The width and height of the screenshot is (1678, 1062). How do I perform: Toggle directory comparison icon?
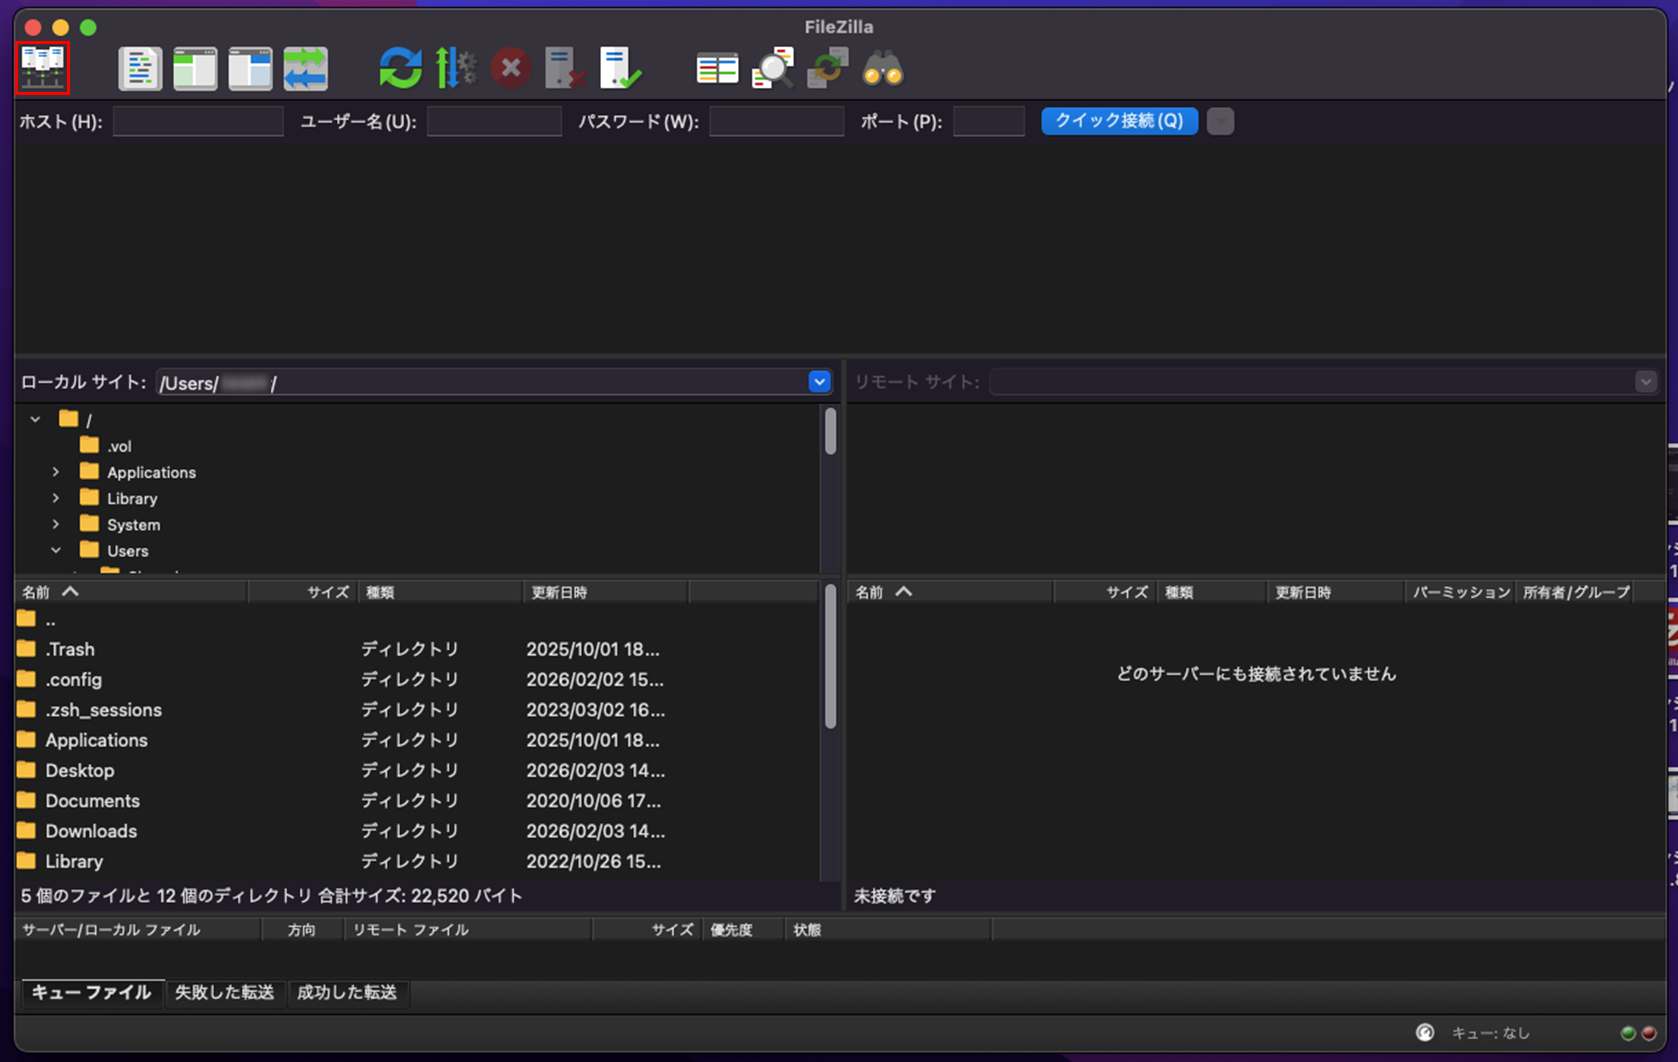point(772,69)
